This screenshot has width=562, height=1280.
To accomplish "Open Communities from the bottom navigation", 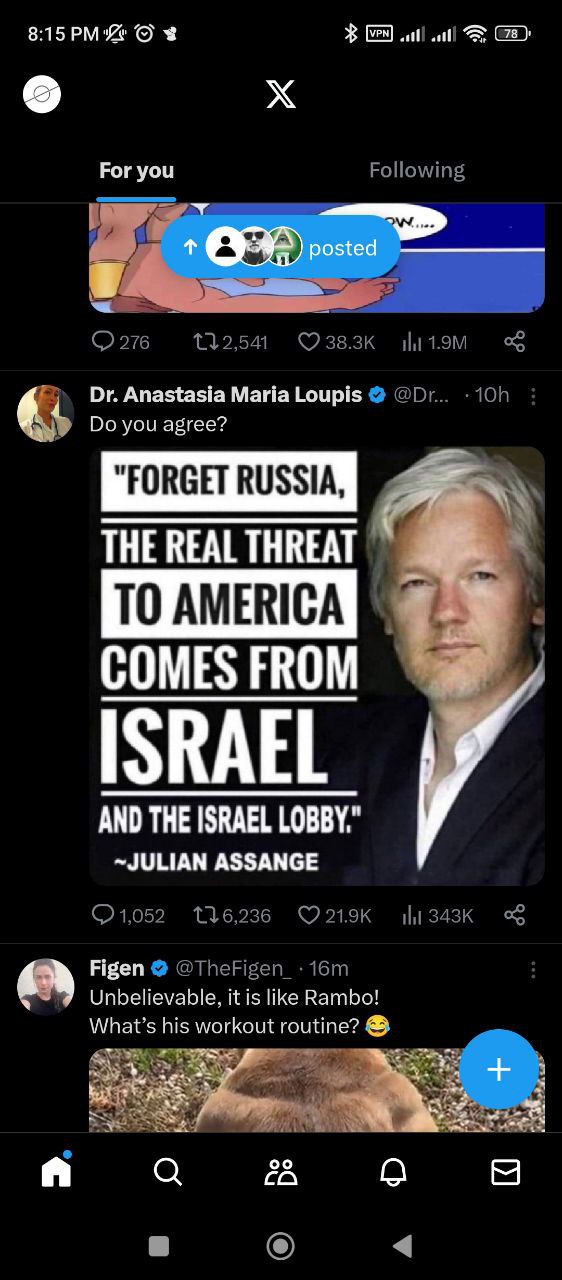I will (281, 1171).
